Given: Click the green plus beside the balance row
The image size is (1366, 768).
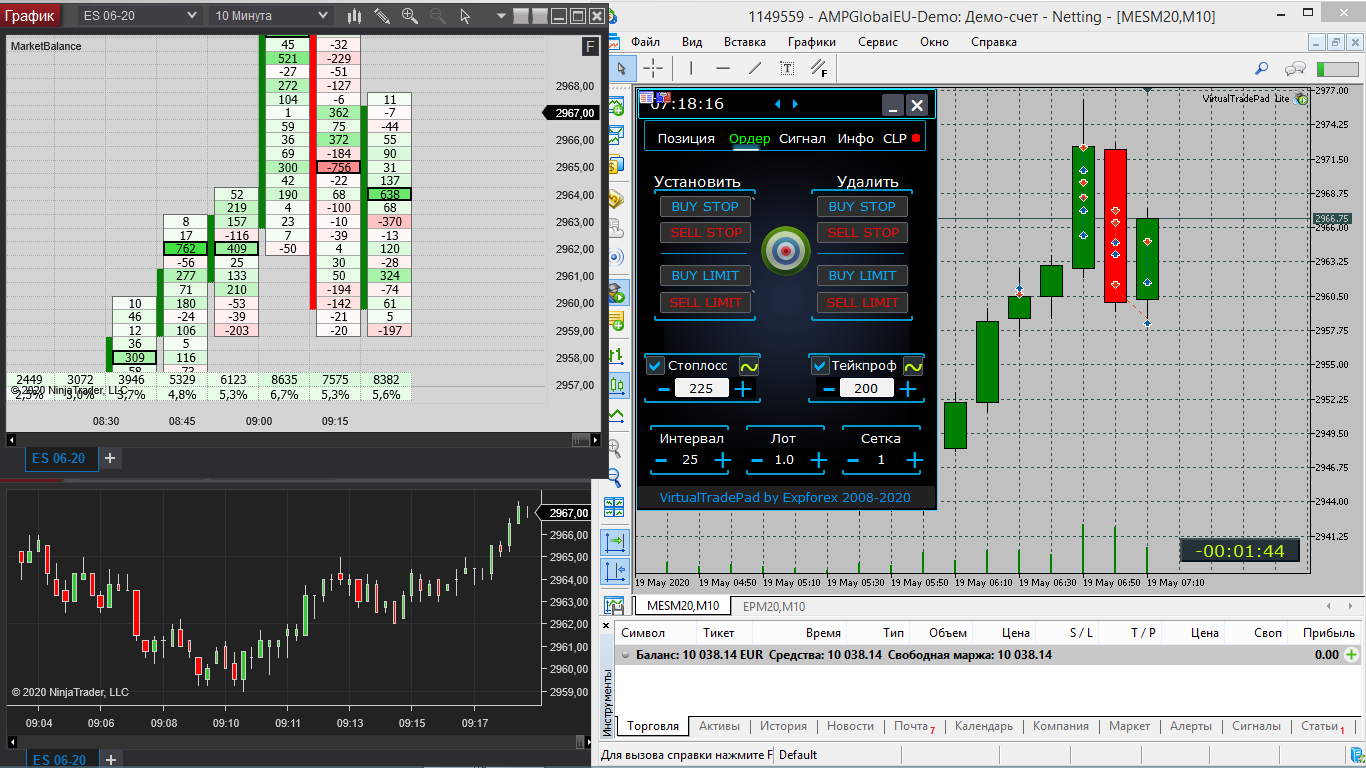Looking at the screenshot, I should tap(1352, 655).
